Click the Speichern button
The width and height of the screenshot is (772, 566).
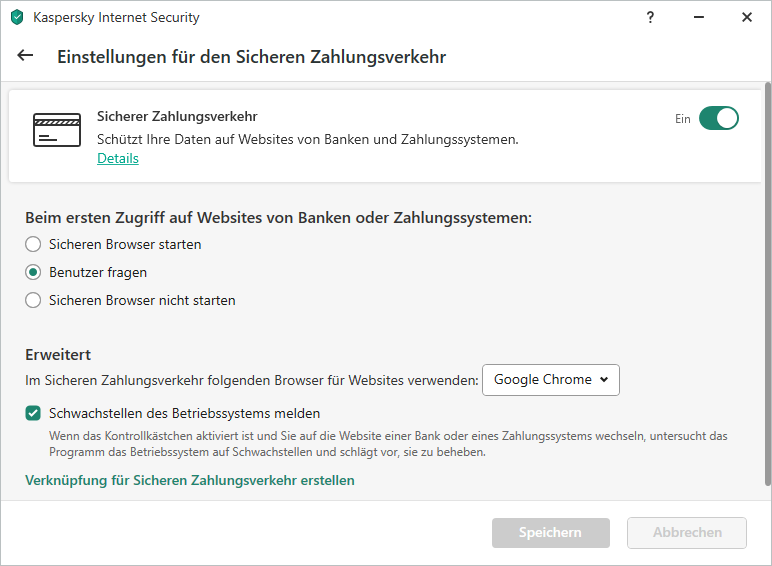click(x=550, y=533)
